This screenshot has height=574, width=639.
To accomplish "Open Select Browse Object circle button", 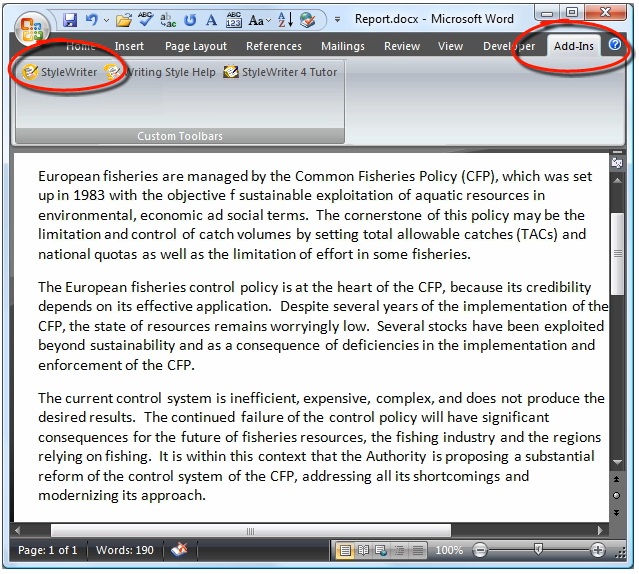I will 617,495.
